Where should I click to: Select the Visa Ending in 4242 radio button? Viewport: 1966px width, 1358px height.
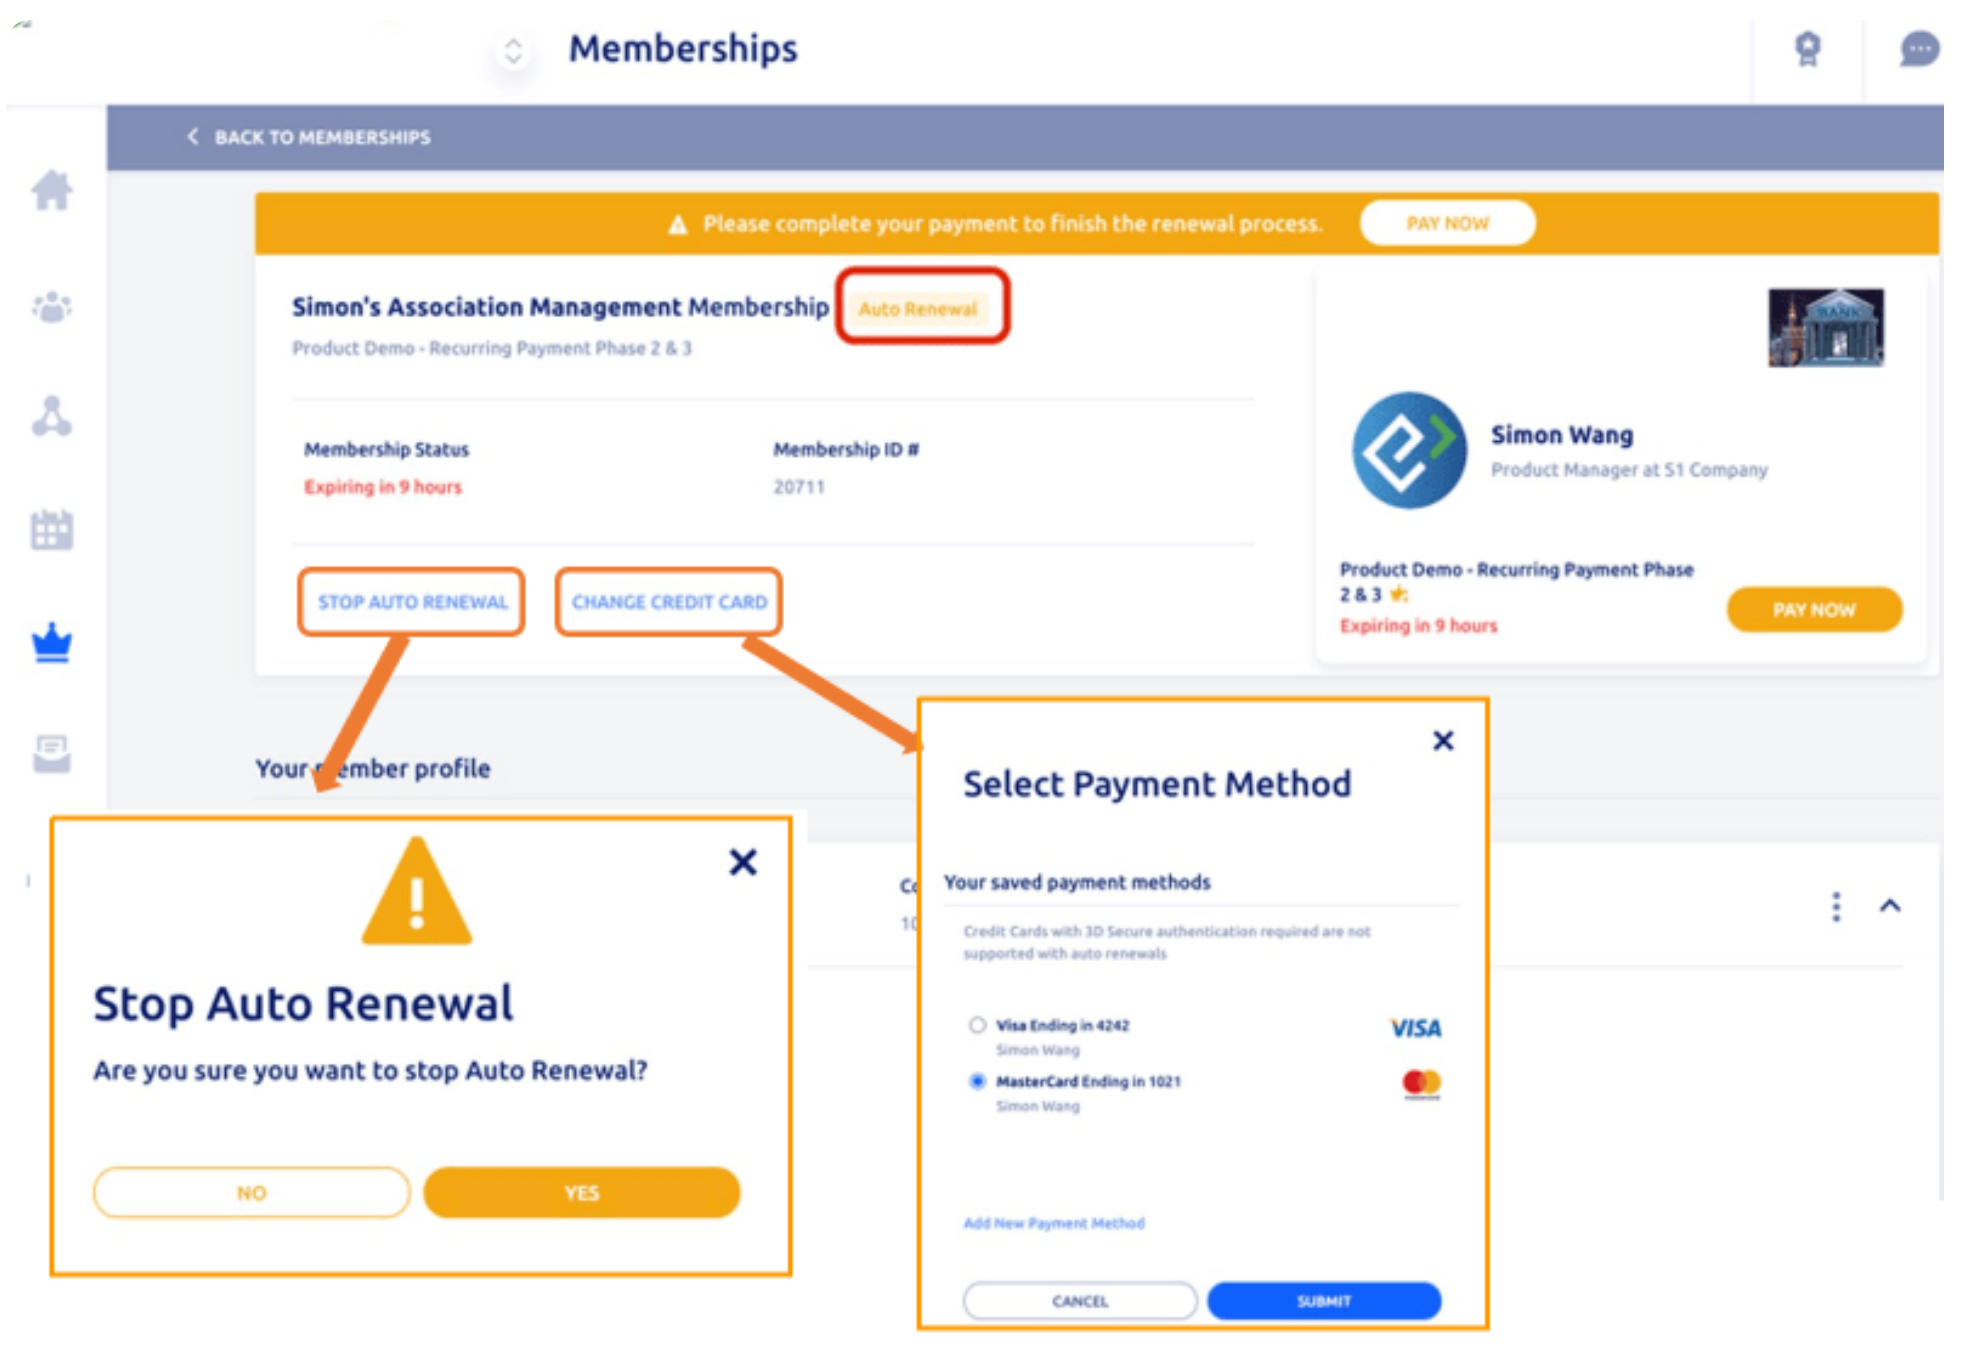point(977,1025)
